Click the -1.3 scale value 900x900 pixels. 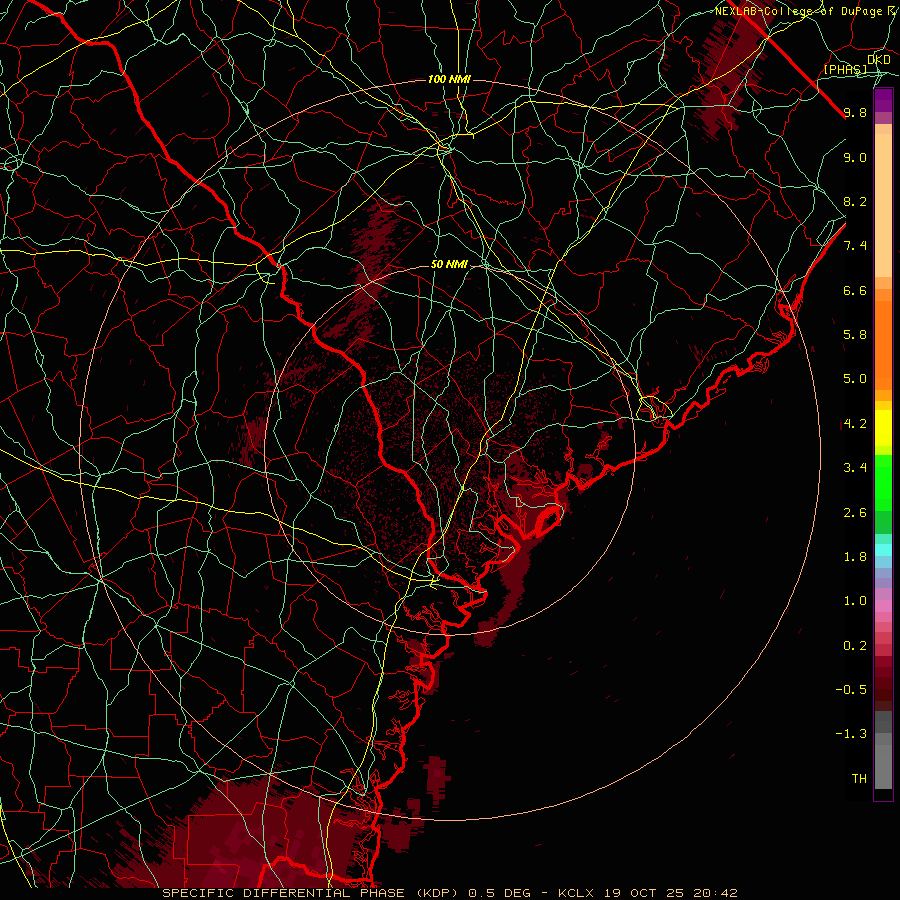(851, 734)
